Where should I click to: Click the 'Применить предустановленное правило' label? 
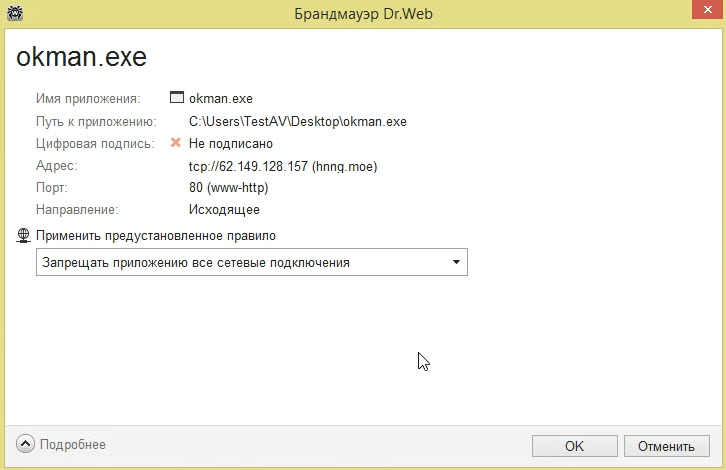[x=156, y=236]
